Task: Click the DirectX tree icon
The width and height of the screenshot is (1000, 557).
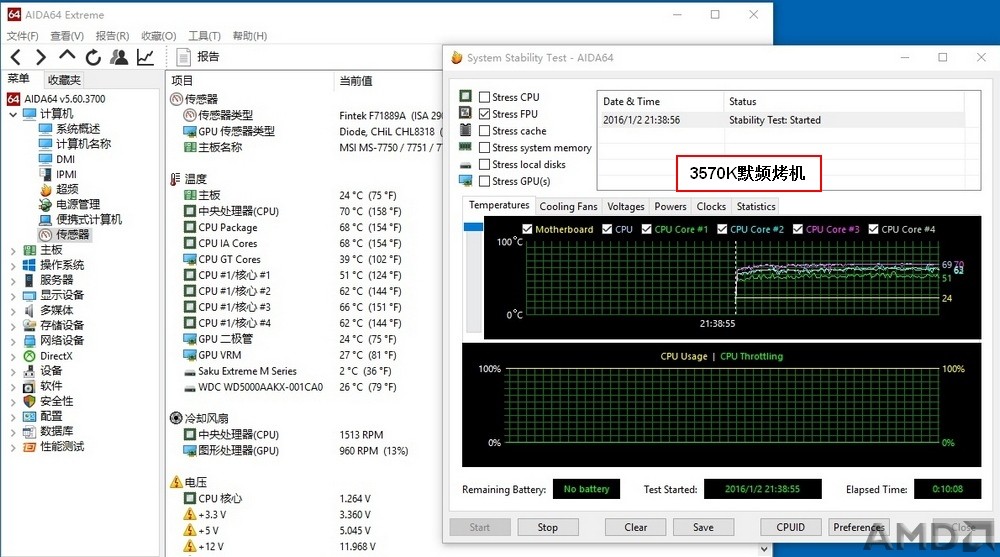Action: (x=29, y=356)
